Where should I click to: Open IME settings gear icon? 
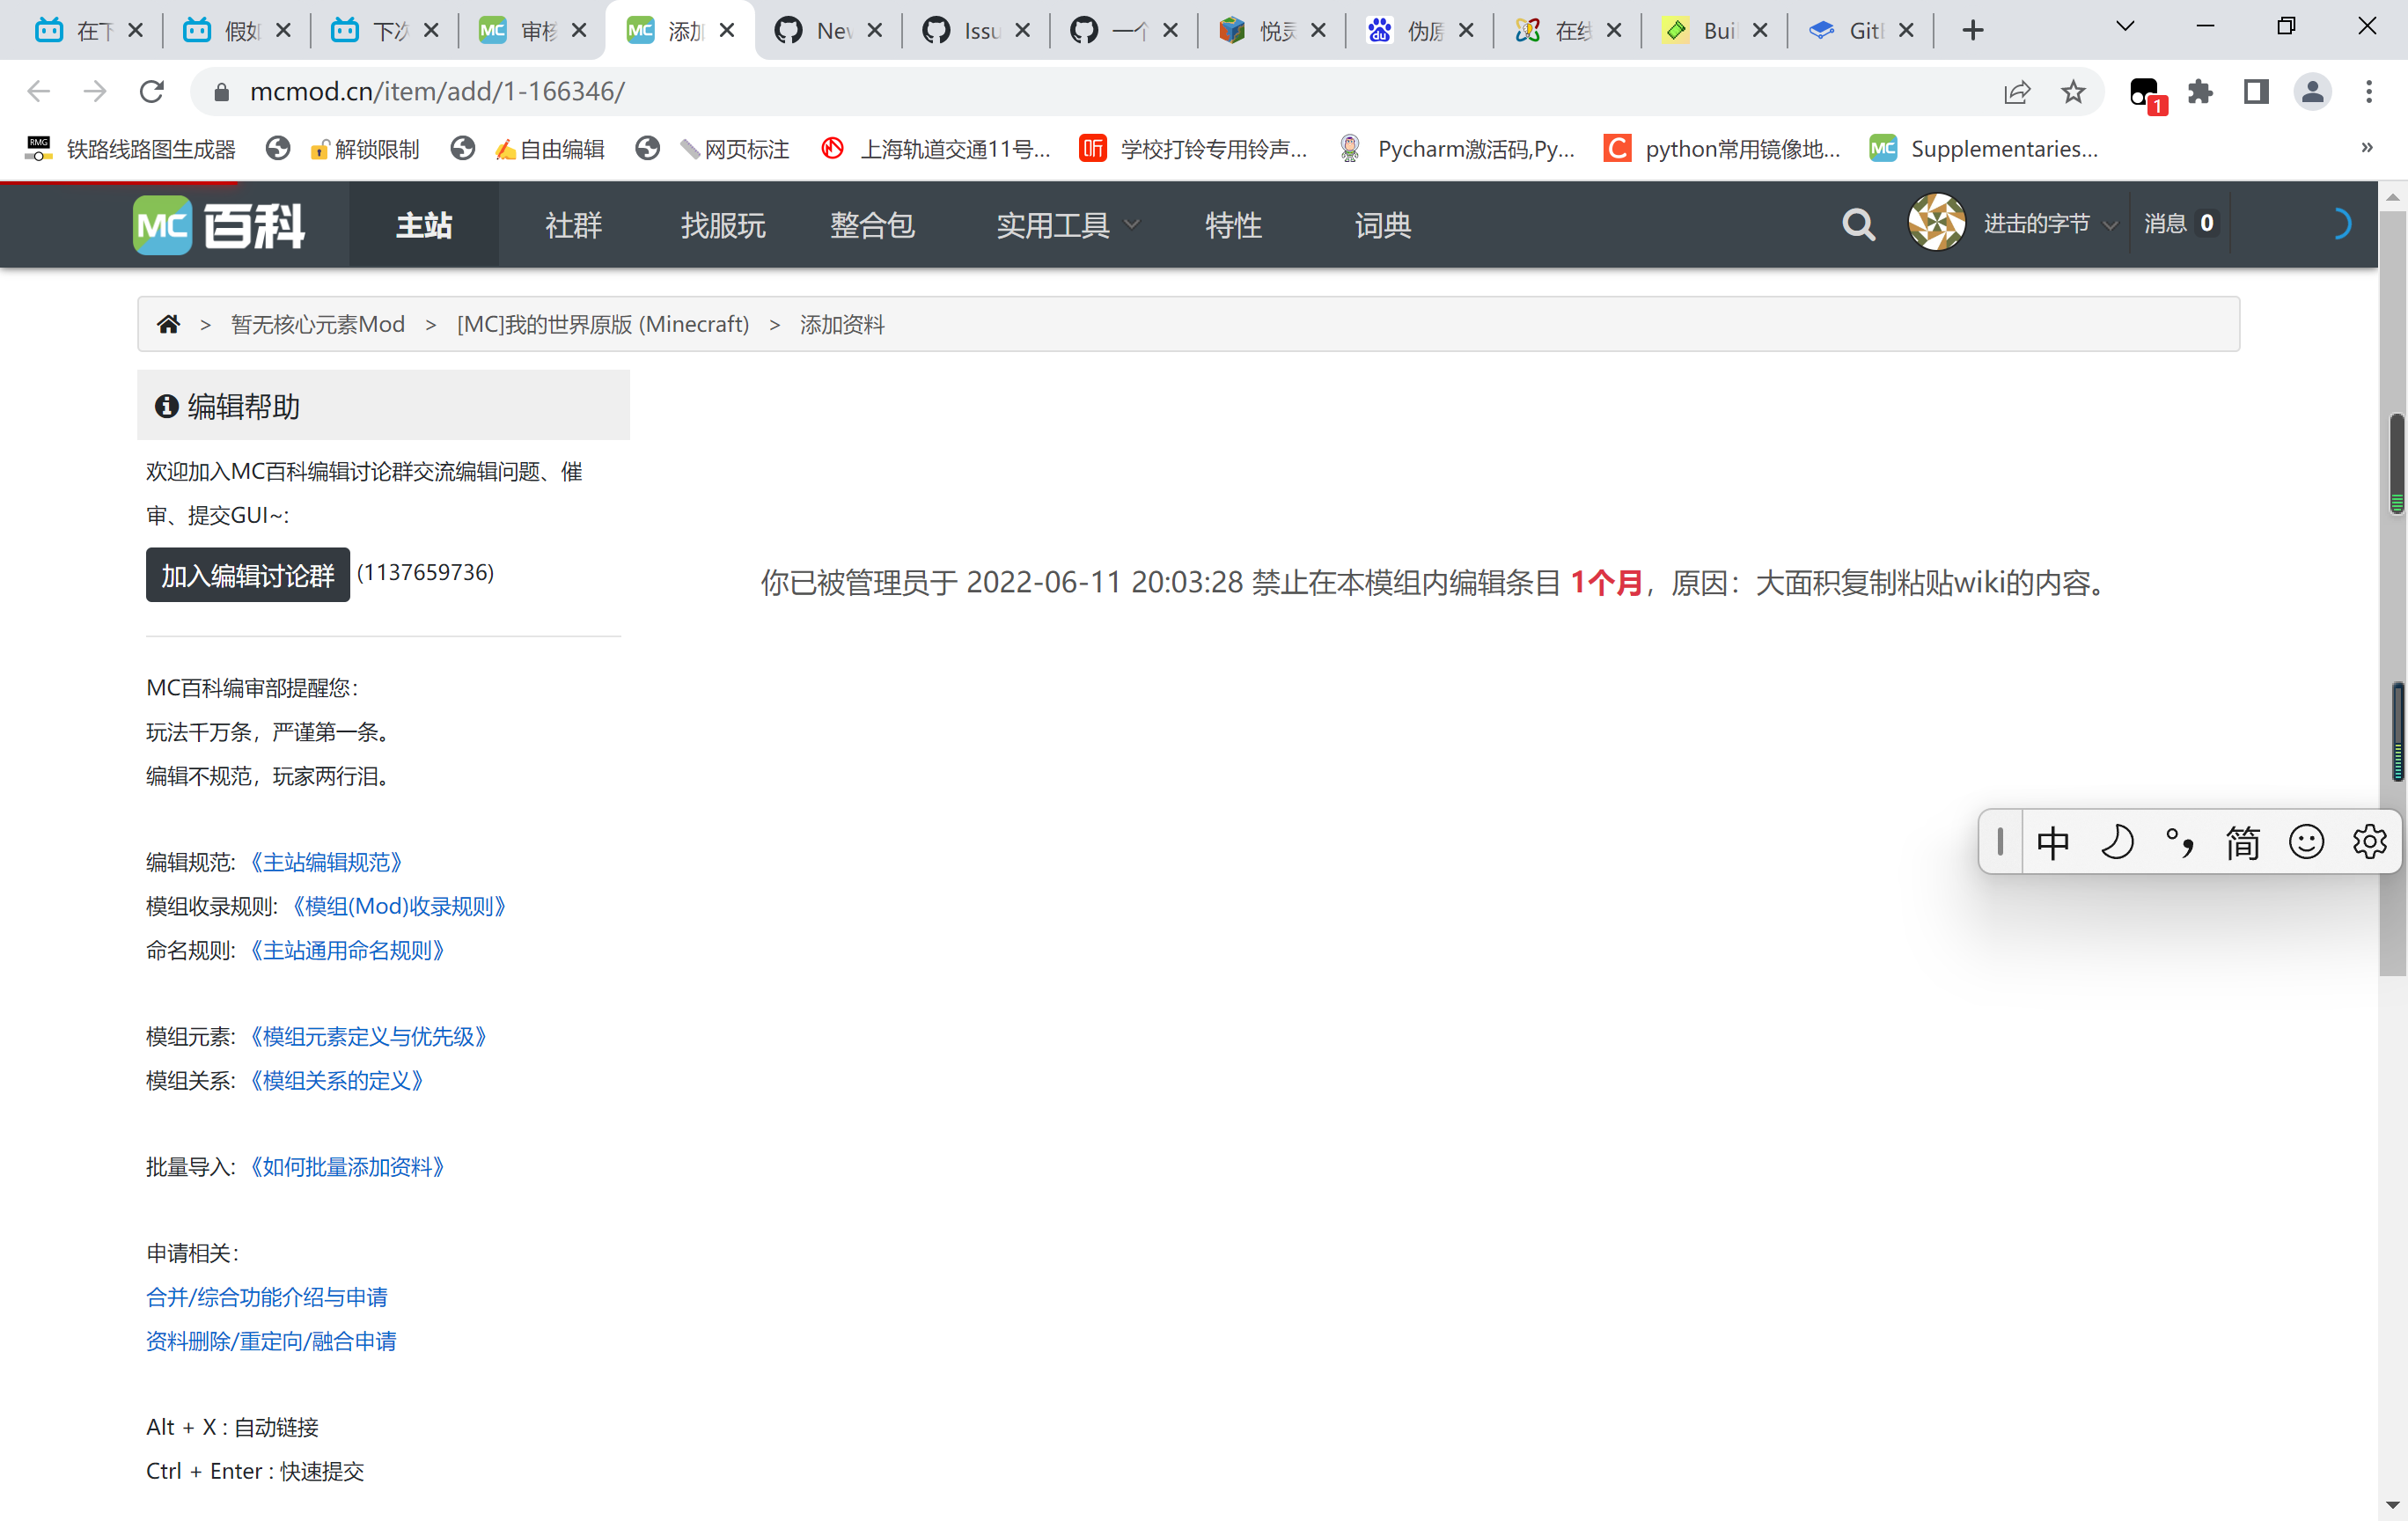[x=2369, y=842]
